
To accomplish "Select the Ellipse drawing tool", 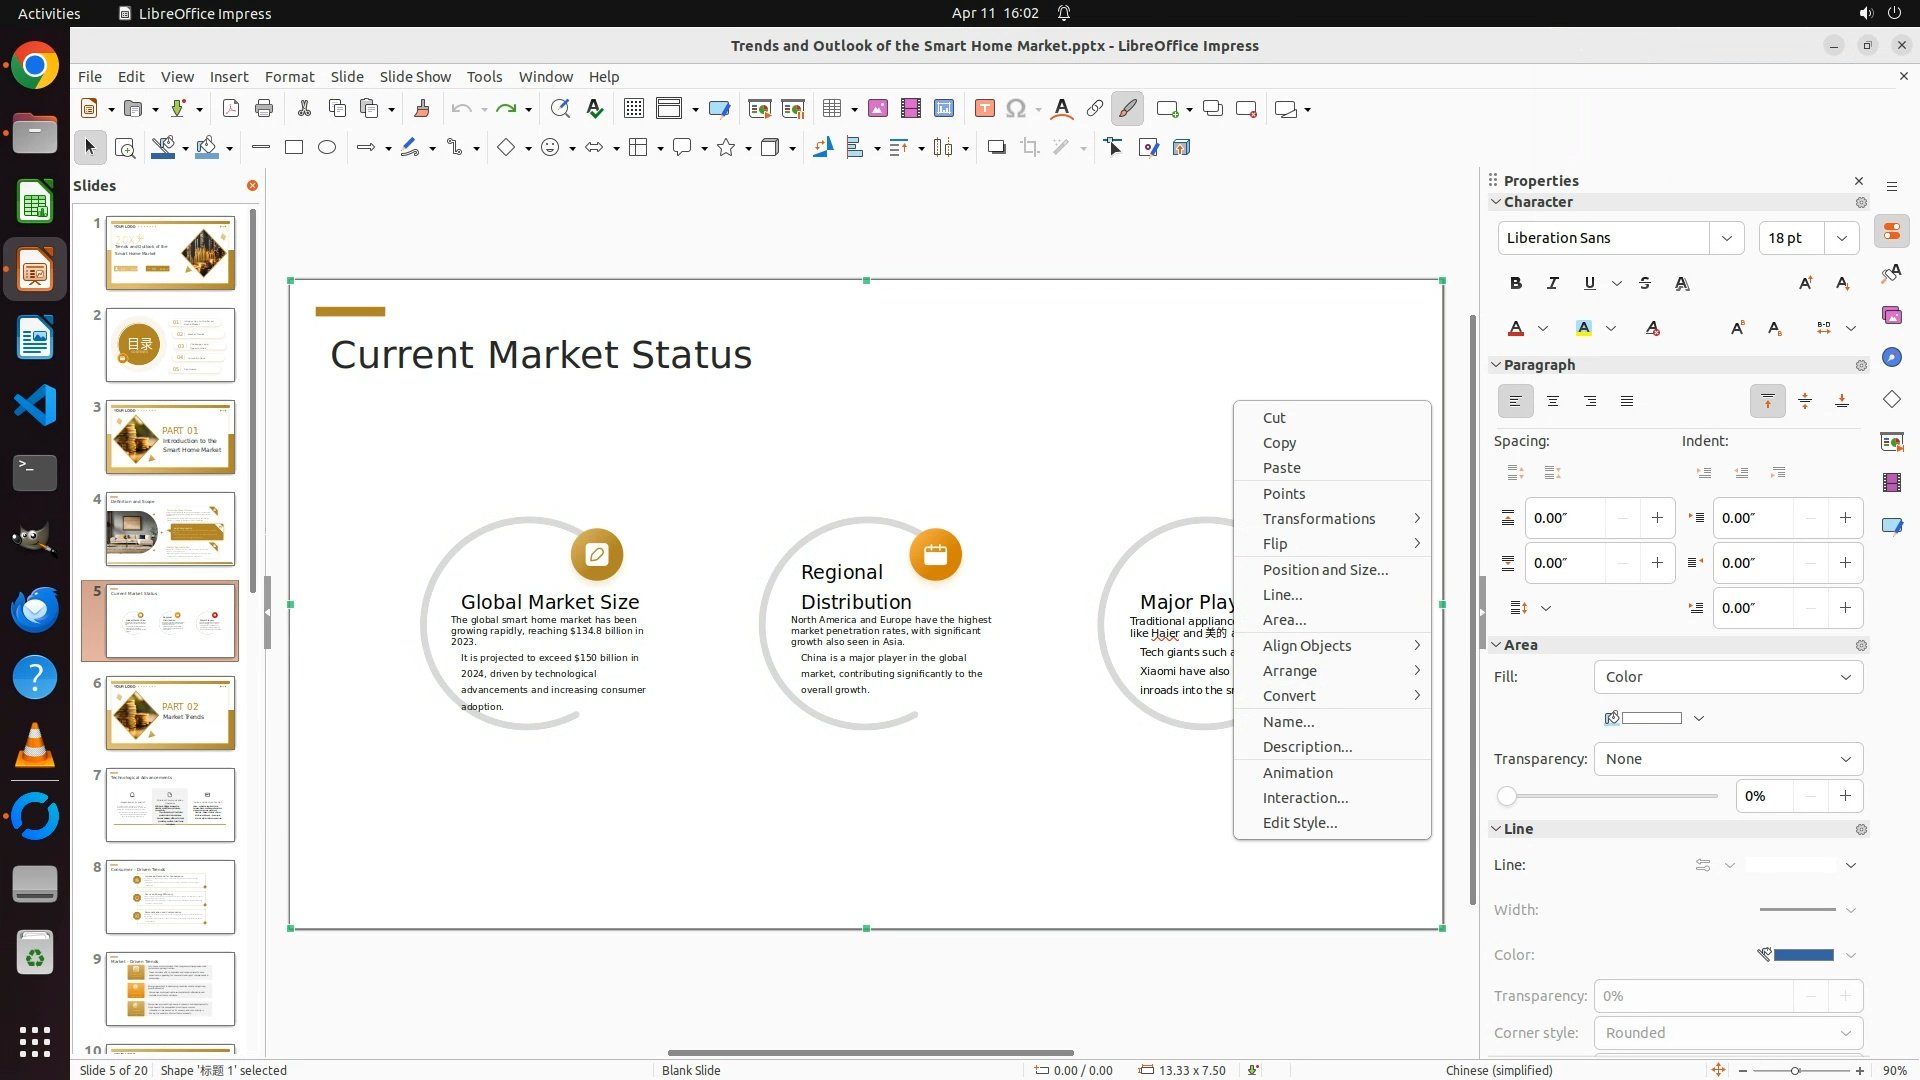I will [327, 148].
